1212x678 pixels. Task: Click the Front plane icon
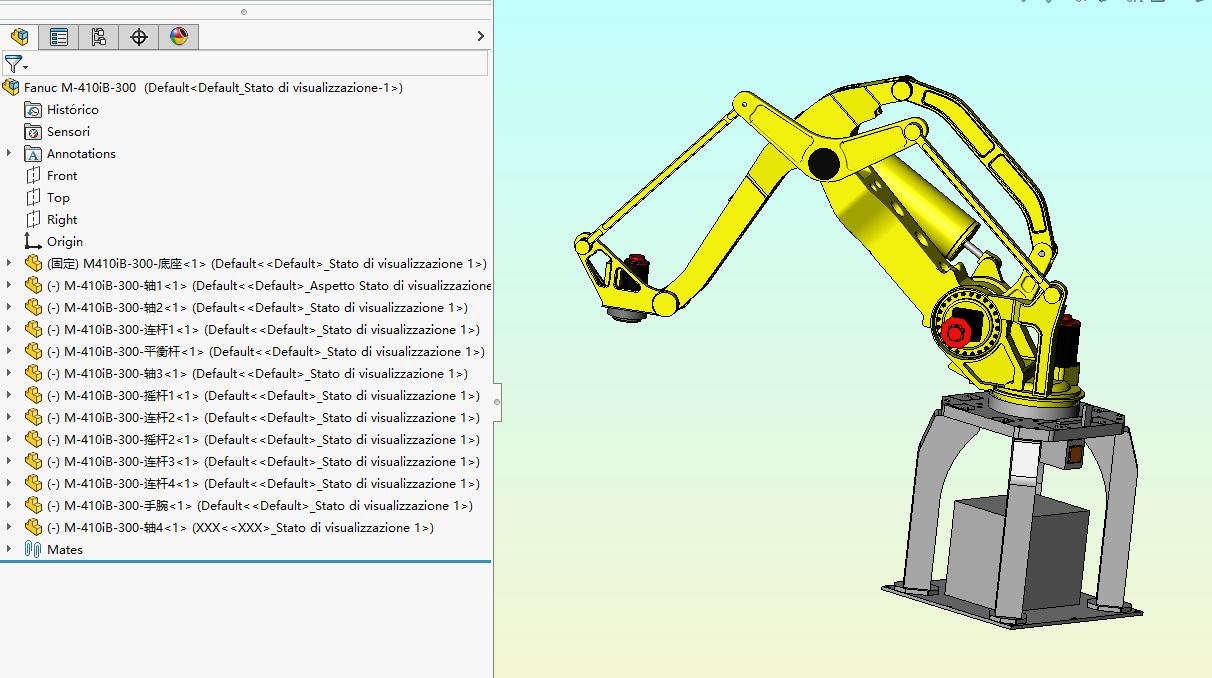[x=33, y=176]
